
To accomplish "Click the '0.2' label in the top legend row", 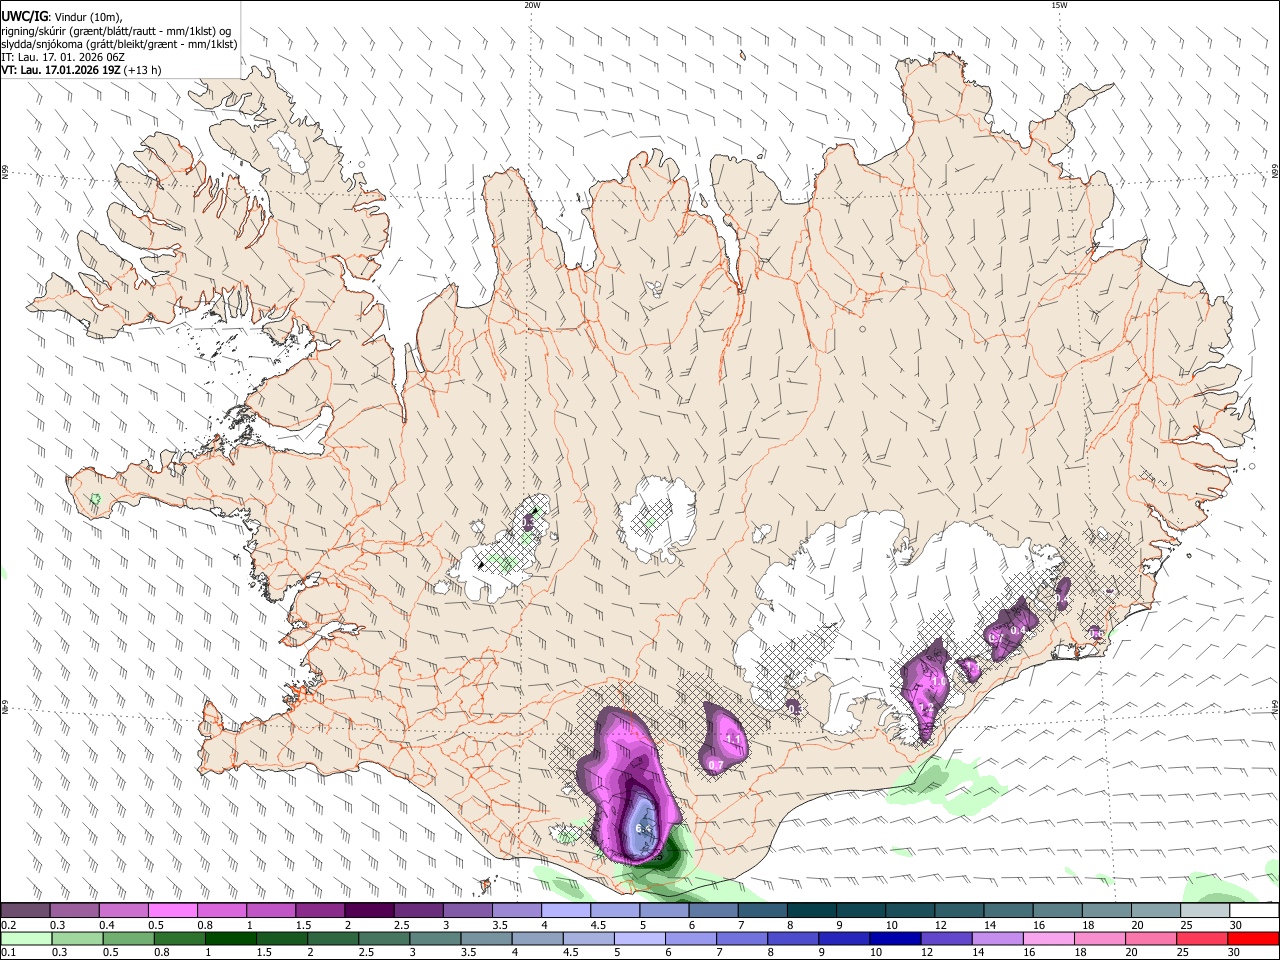I will (7, 925).
